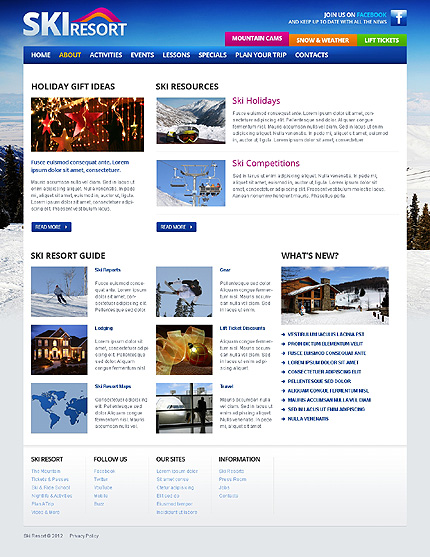The width and height of the screenshot is (430, 557).
Task: Click the lodge photo under What's New
Action: tap(335, 296)
